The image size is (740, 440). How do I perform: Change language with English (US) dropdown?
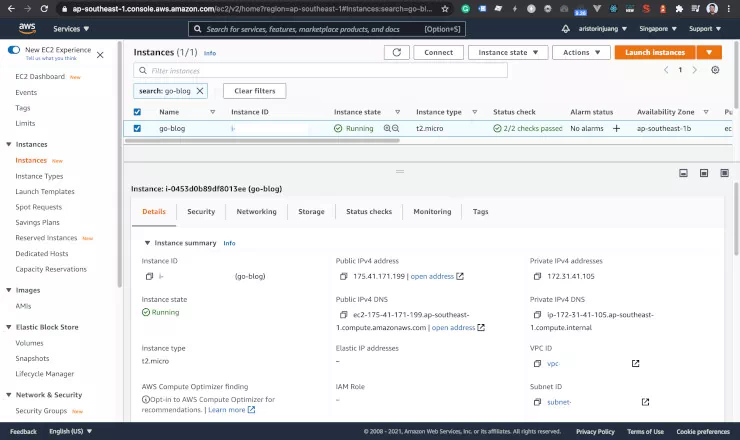(70, 431)
